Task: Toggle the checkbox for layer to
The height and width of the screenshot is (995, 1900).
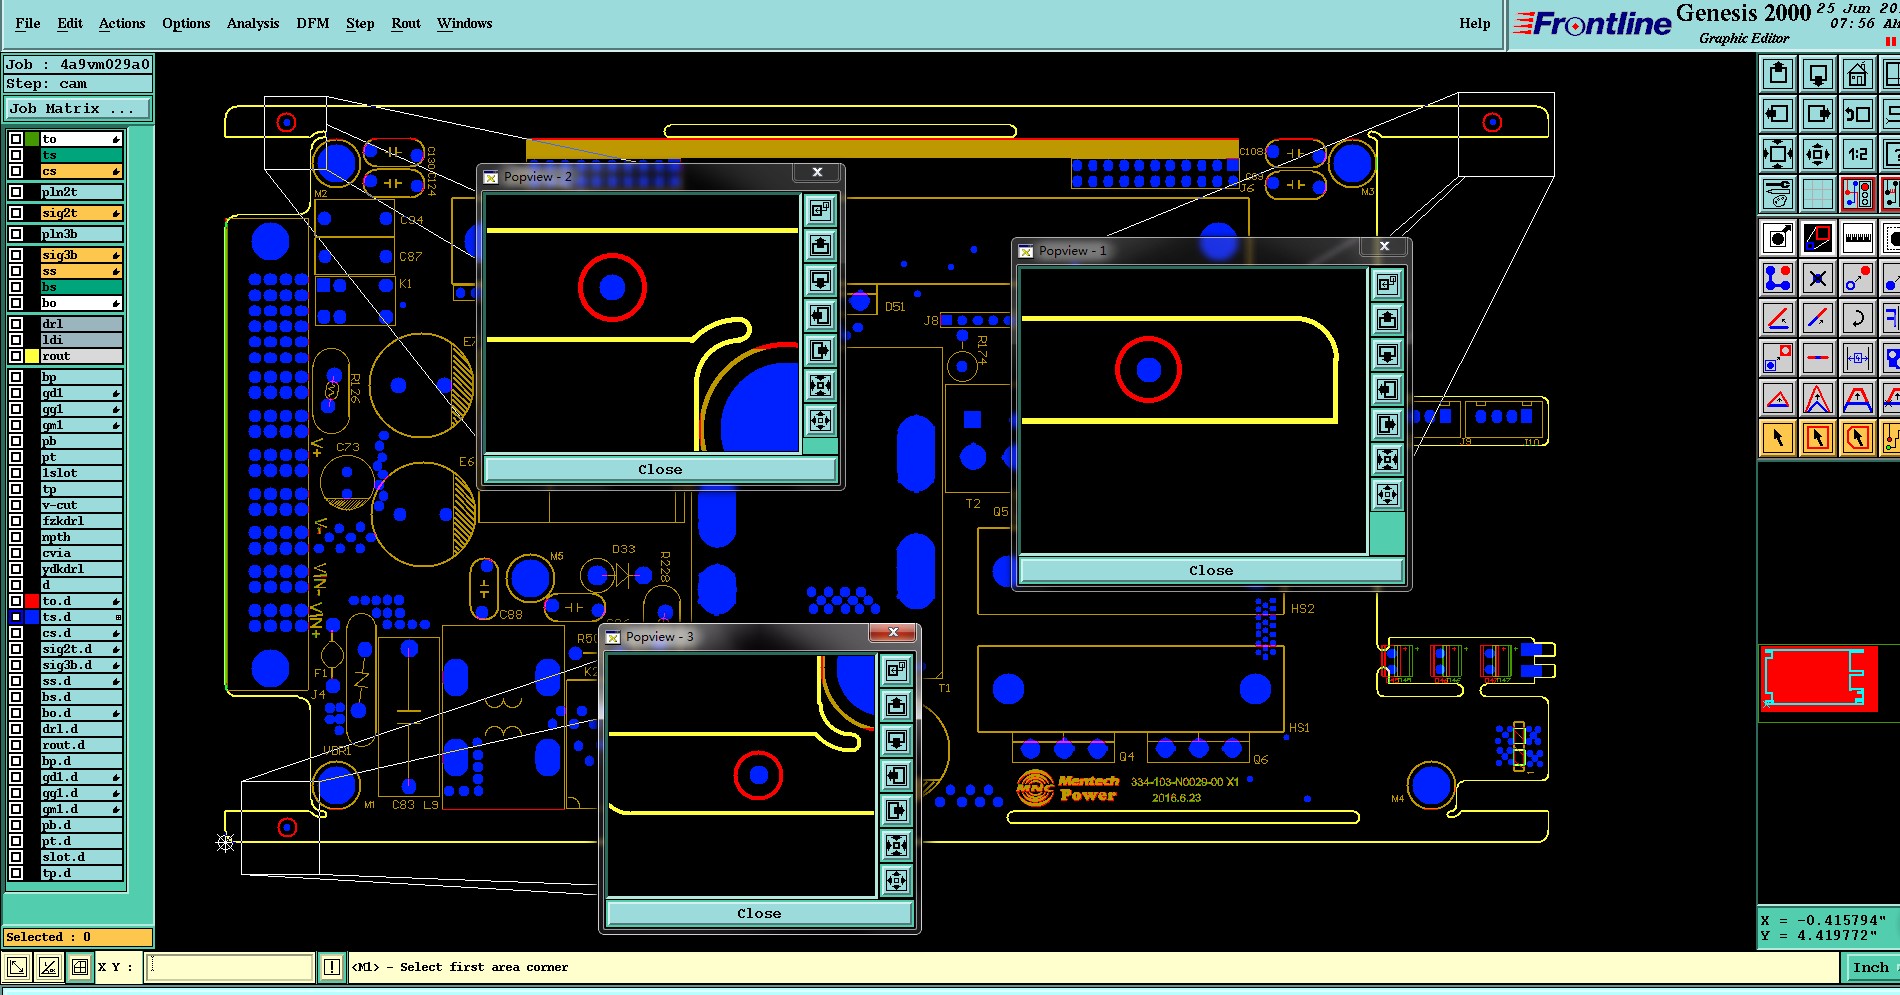Action: [x=16, y=139]
